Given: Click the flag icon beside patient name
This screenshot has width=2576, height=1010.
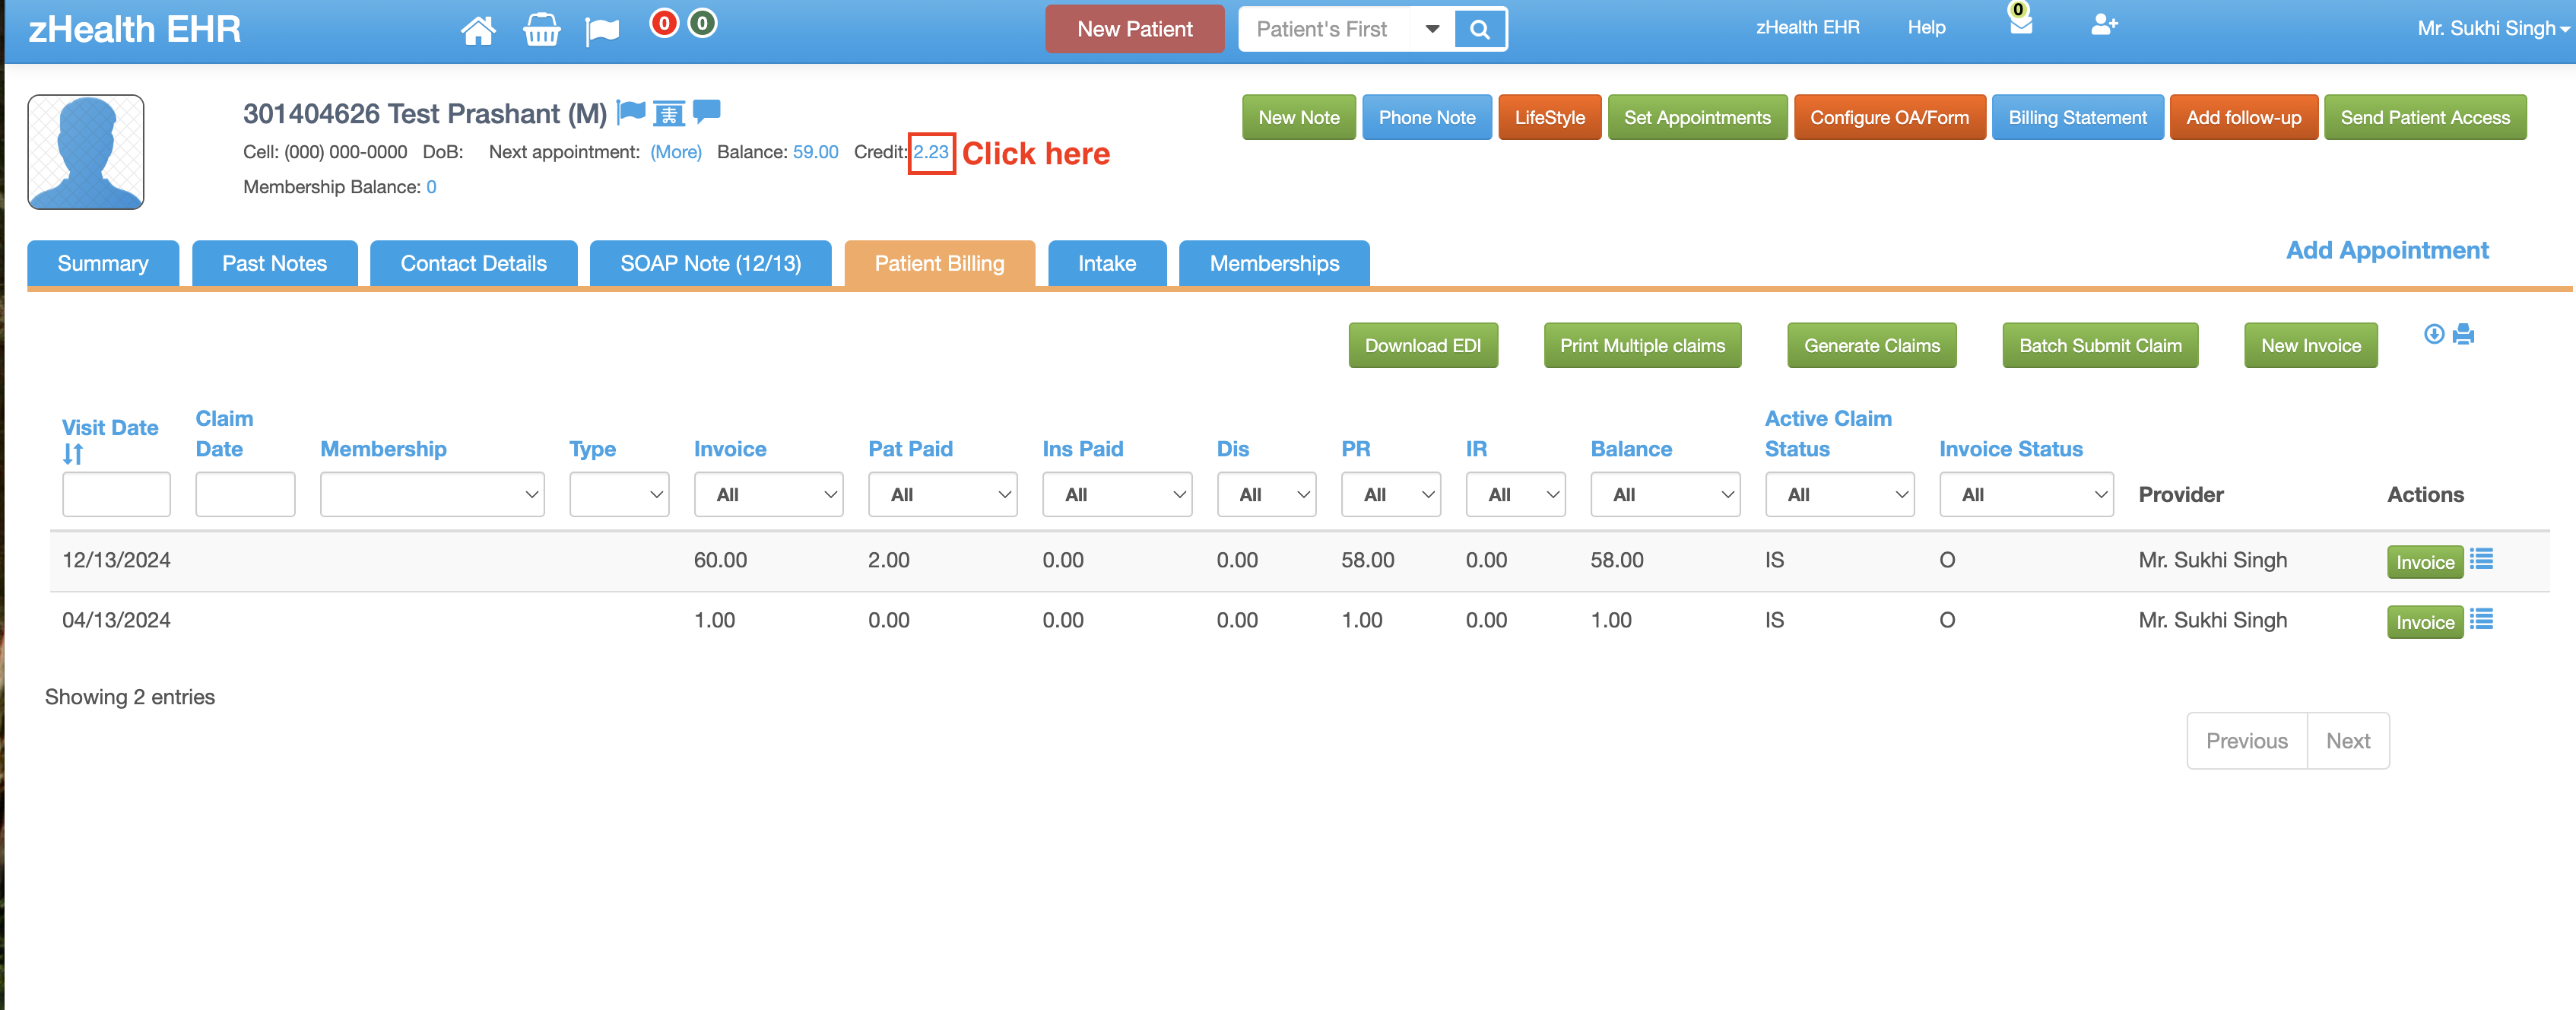Looking at the screenshot, I should point(631,112).
